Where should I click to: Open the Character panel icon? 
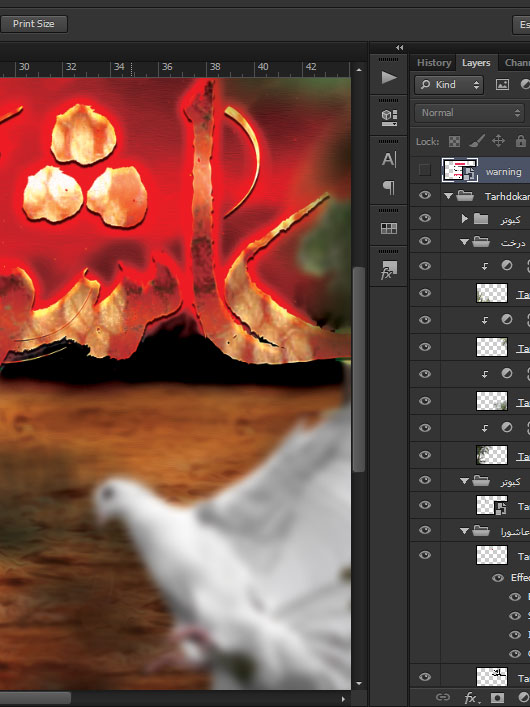[389, 159]
